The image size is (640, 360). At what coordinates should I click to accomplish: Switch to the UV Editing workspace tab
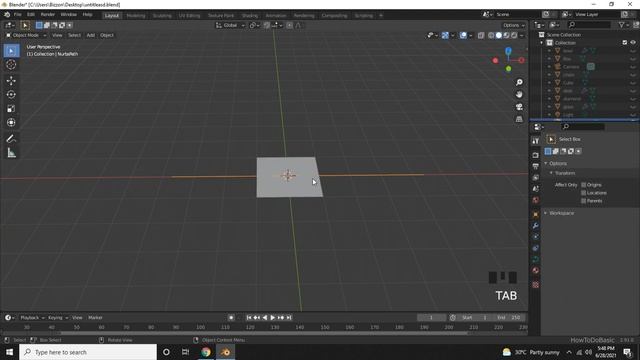[189, 16]
